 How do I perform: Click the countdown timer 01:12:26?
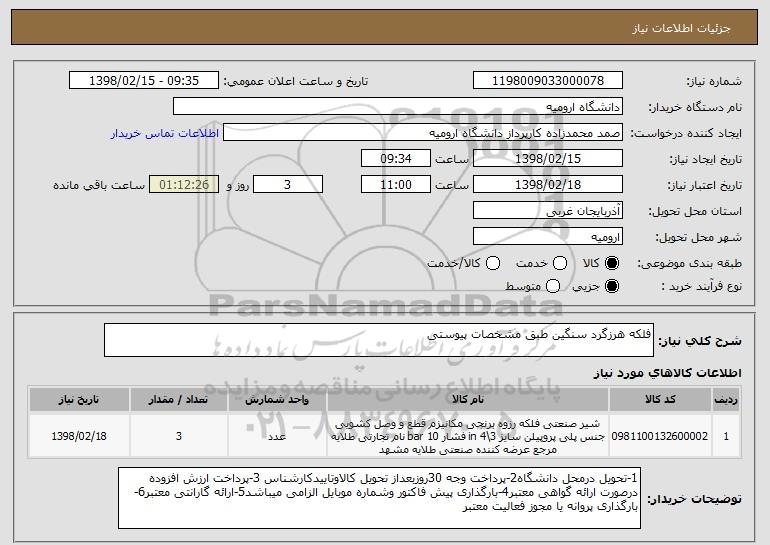coord(184,185)
